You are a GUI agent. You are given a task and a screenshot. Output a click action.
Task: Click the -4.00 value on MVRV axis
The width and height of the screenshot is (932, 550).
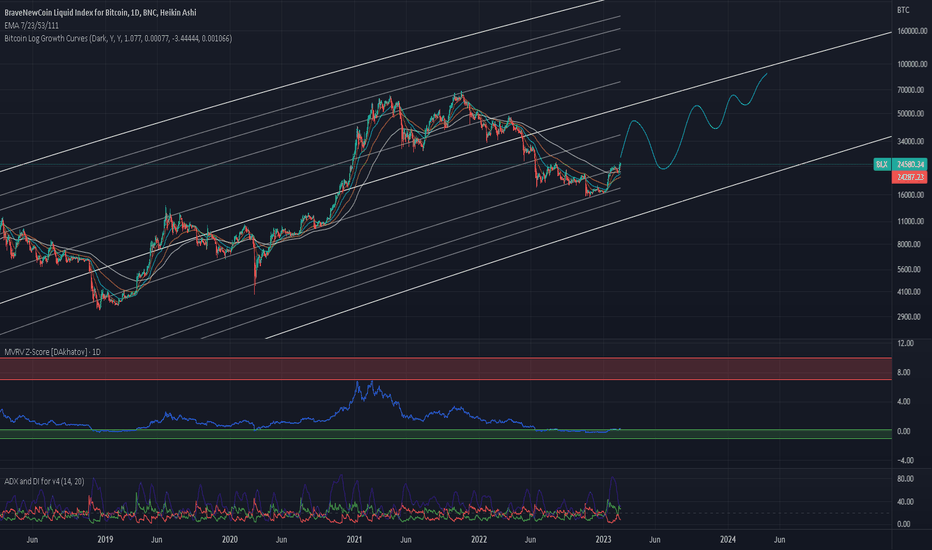[x=905, y=460]
